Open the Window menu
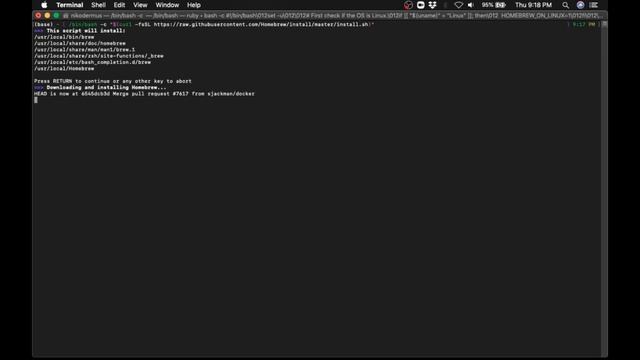Viewport: 640px width, 360px height. [167, 5]
